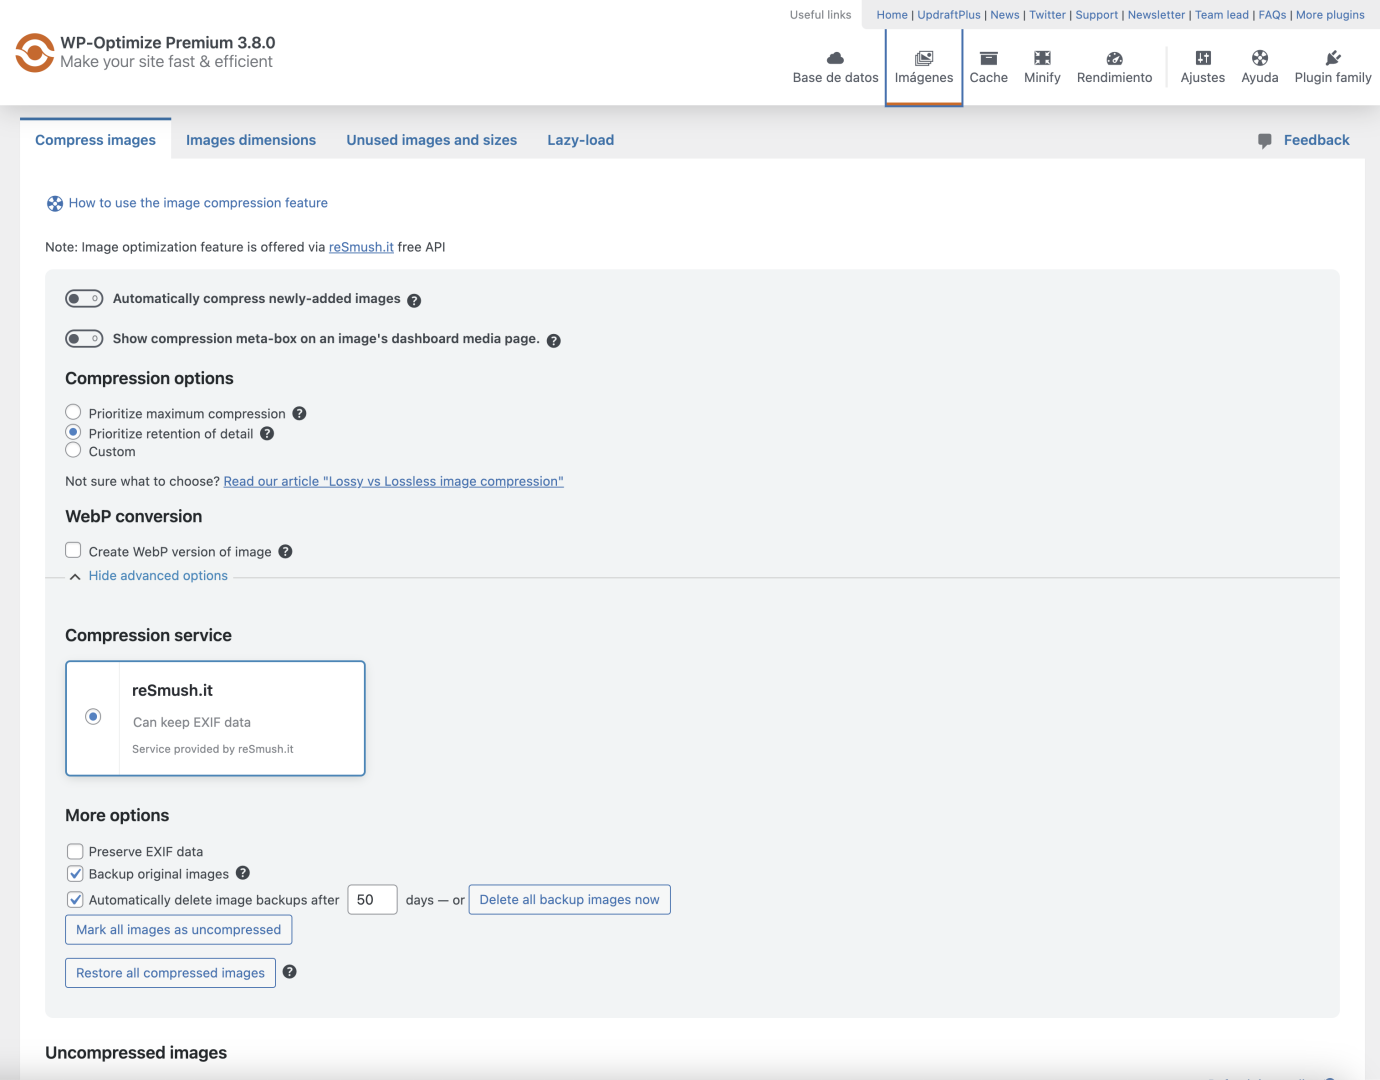Click the Feedback link text
Image resolution: width=1380 pixels, height=1080 pixels.
click(1317, 140)
